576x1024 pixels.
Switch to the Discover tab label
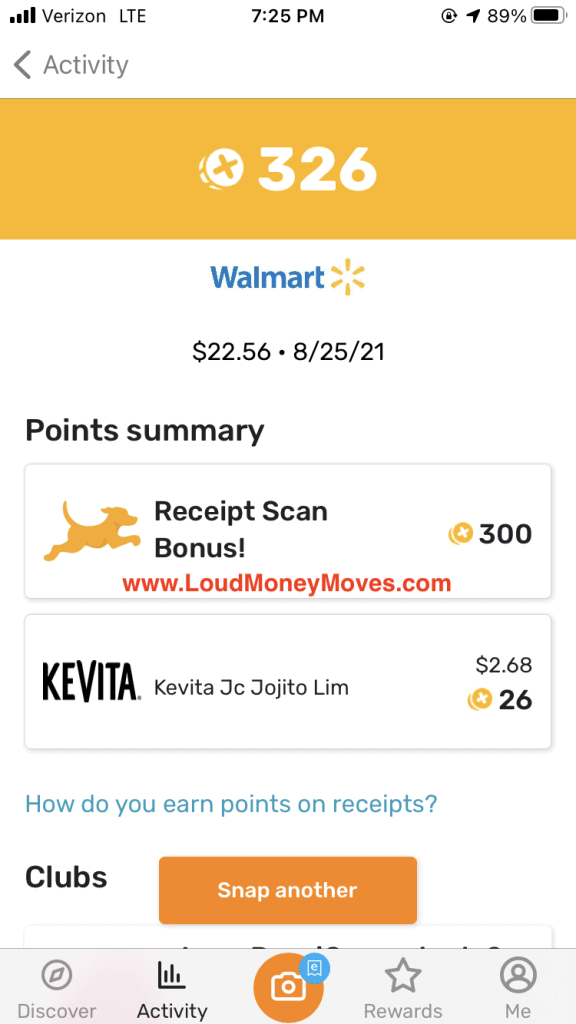pyautogui.click(x=56, y=1011)
